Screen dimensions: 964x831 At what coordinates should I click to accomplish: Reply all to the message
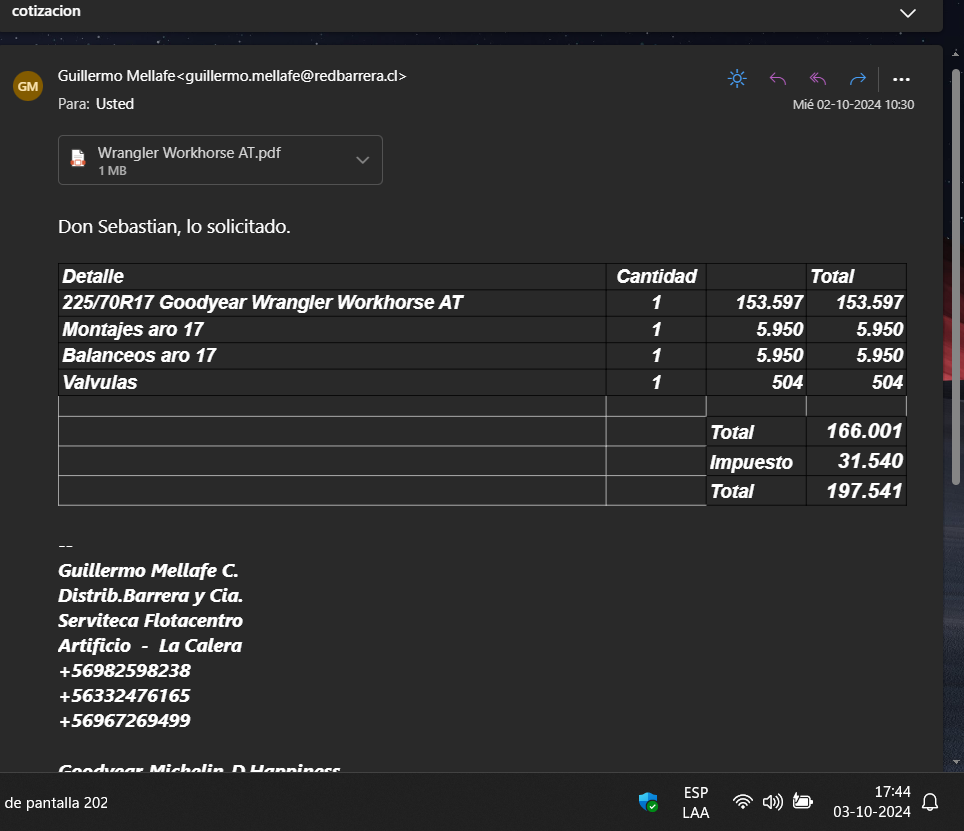pos(818,79)
